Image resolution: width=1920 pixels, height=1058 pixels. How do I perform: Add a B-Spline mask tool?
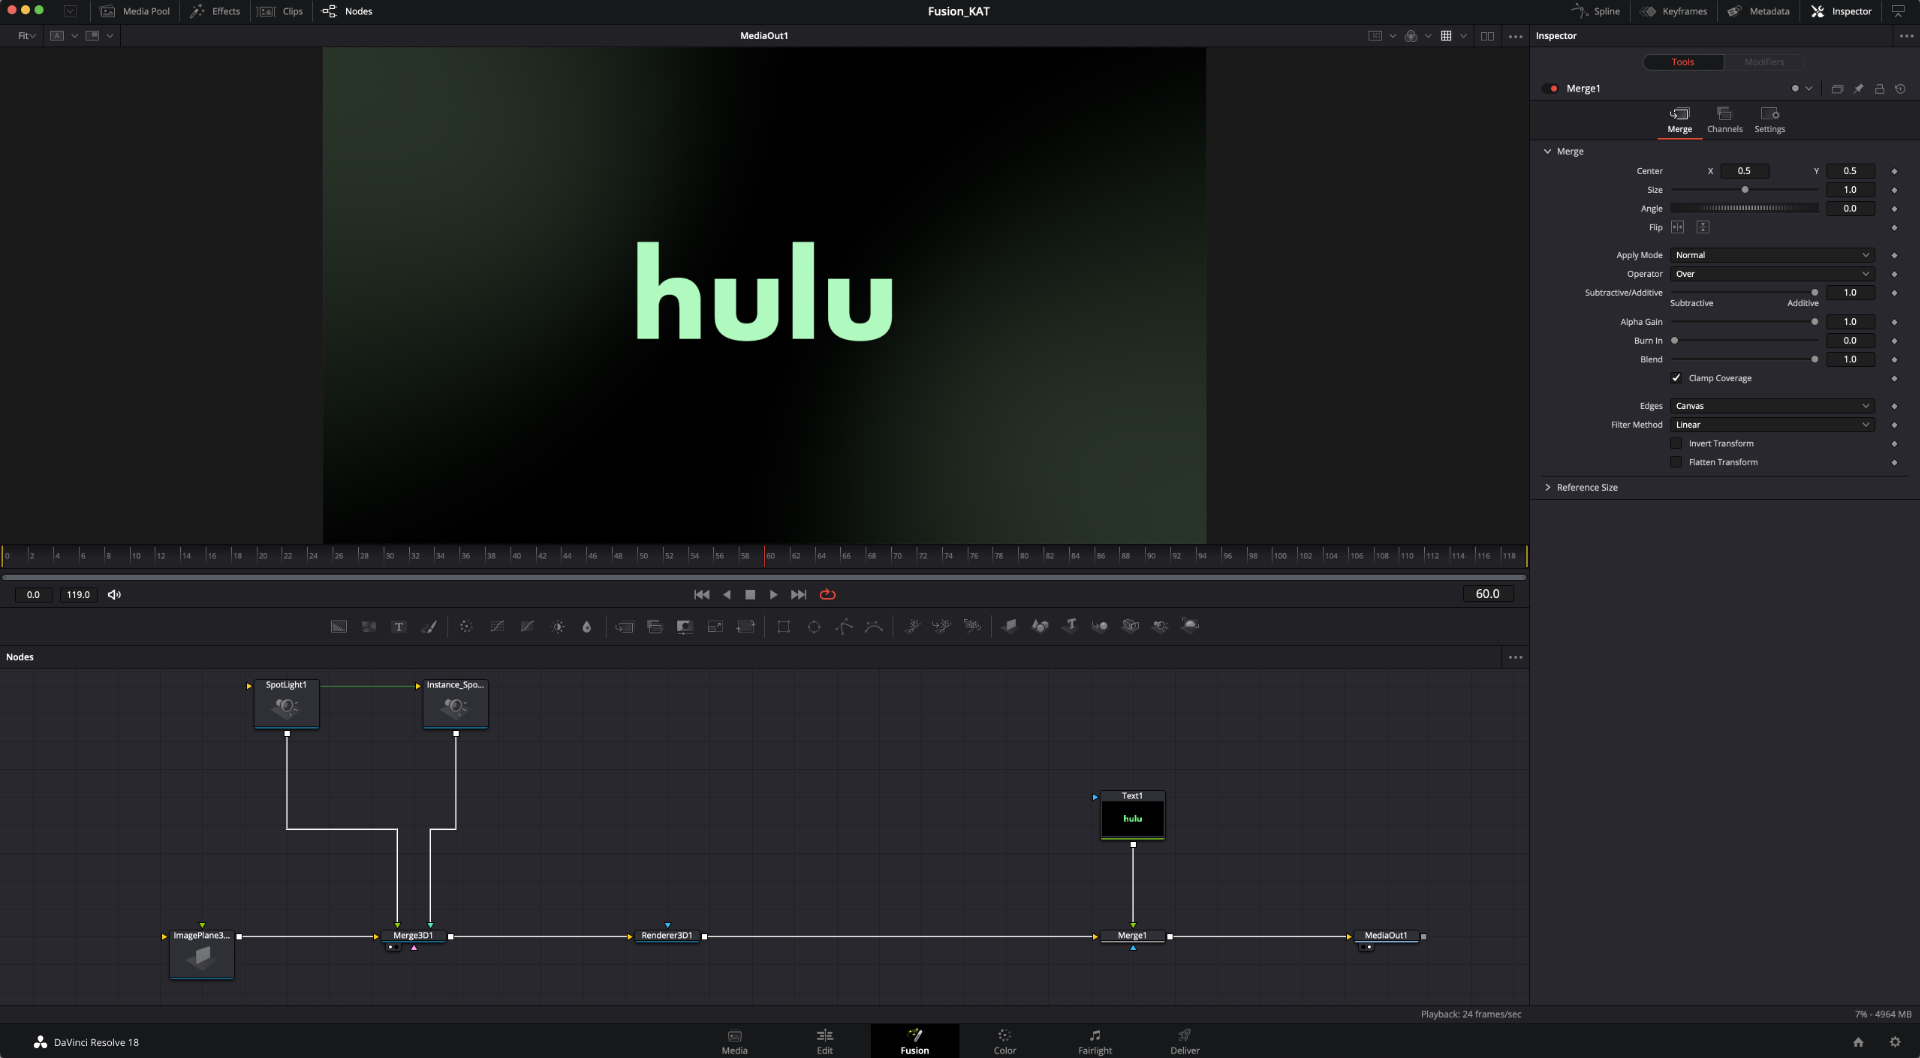874,626
